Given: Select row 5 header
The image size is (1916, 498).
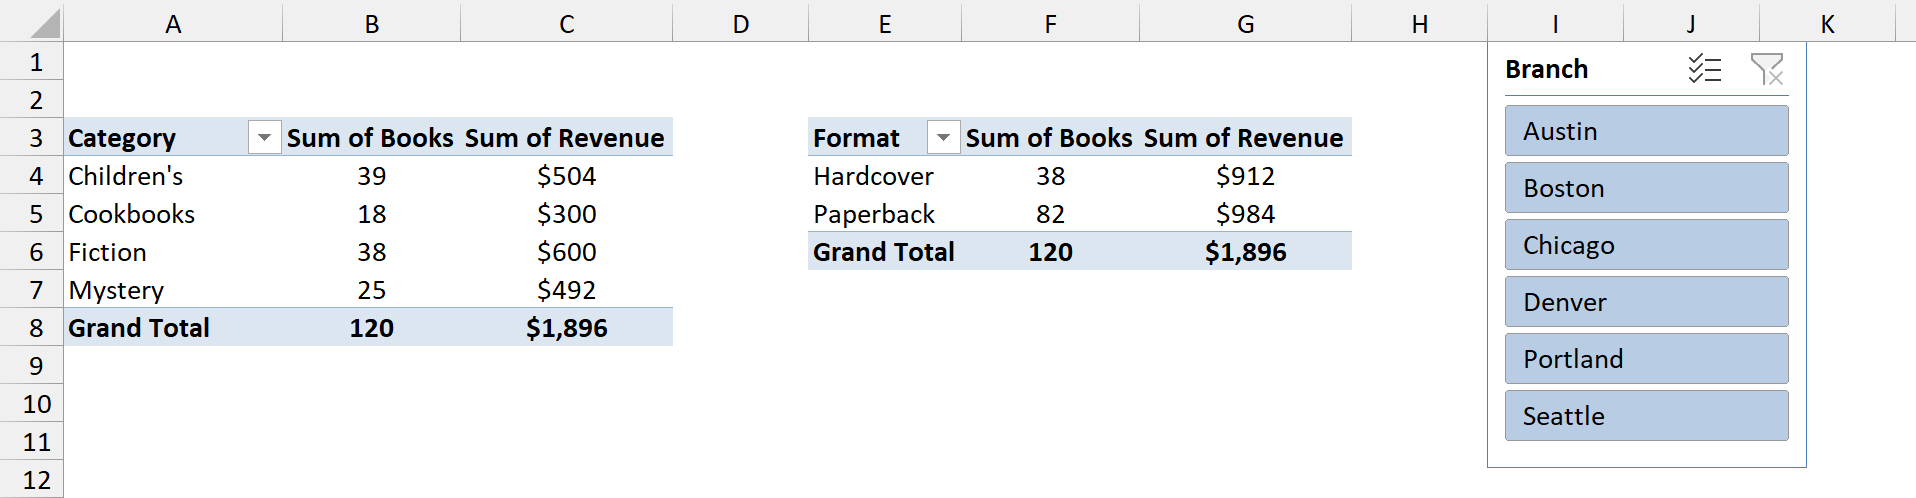Looking at the screenshot, I should pyautogui.click(x=32, y=214).
